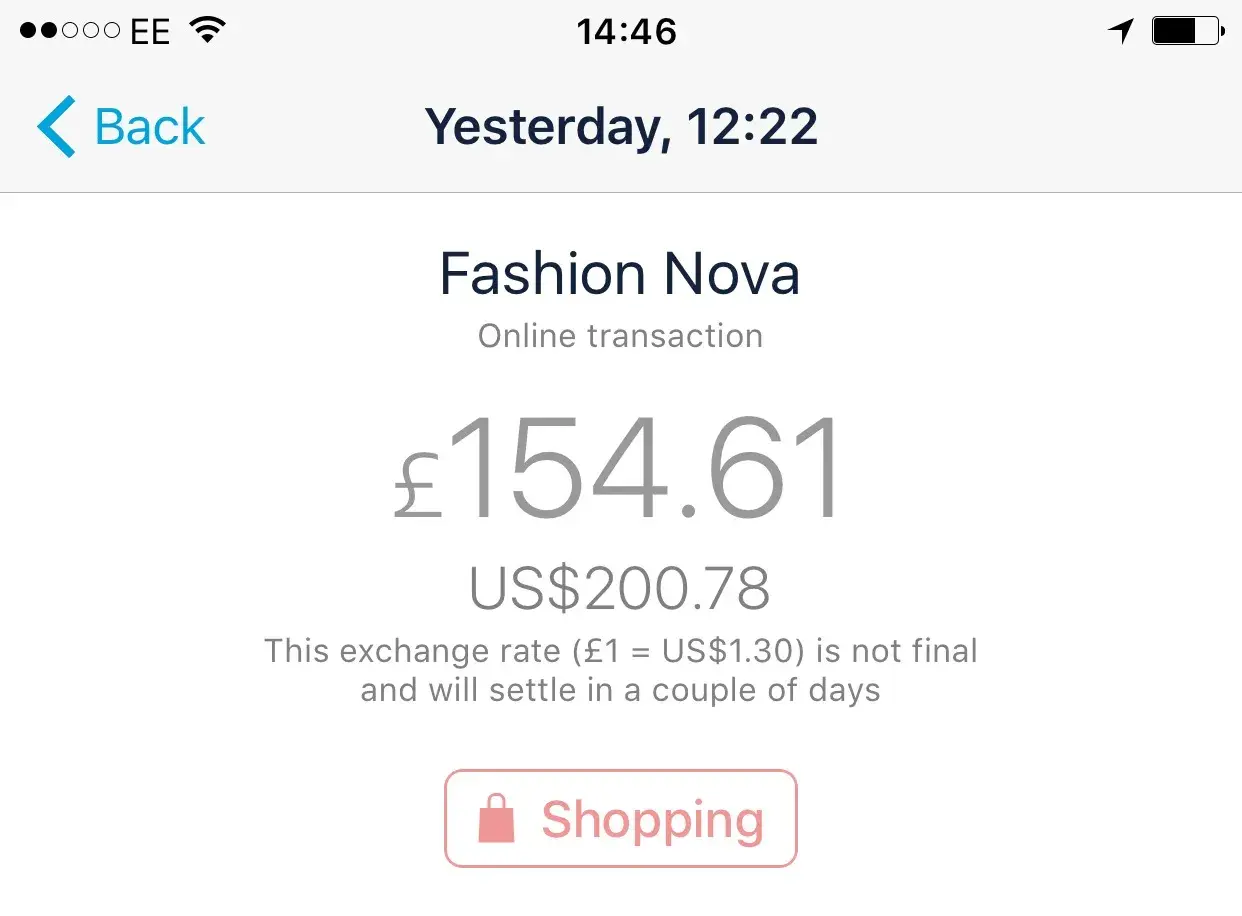Tap the battery indicator icon

[x=1187, y=31]
